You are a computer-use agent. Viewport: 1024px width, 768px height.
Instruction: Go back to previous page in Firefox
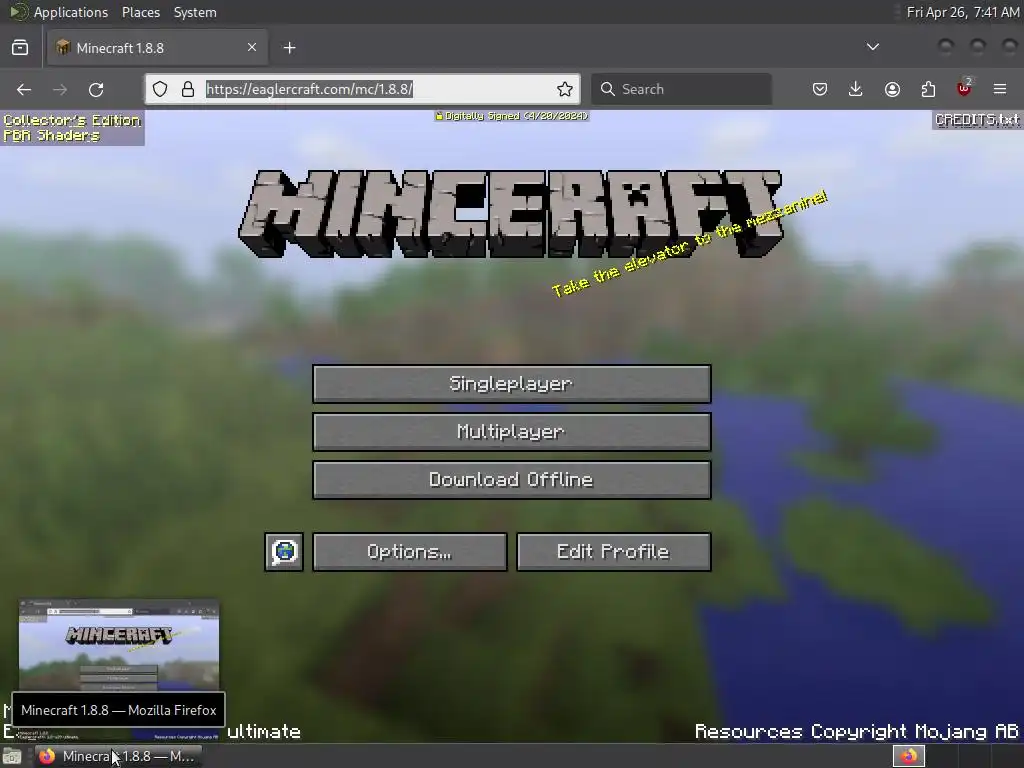(x=24, y=89)
